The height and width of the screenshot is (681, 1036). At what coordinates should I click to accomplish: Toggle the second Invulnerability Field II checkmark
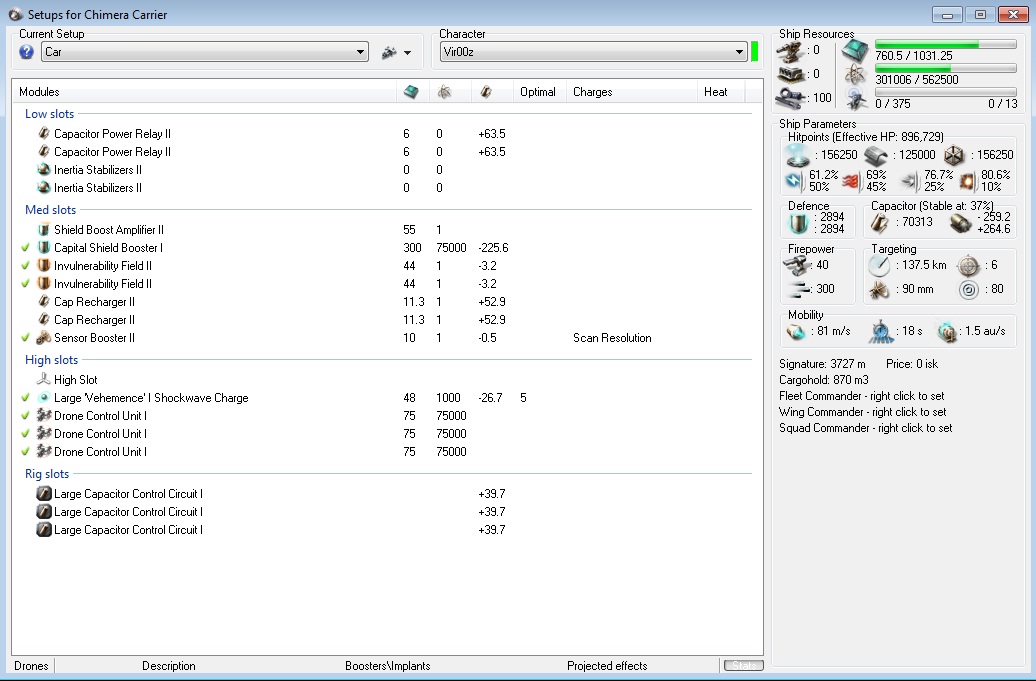coord(25,283)
